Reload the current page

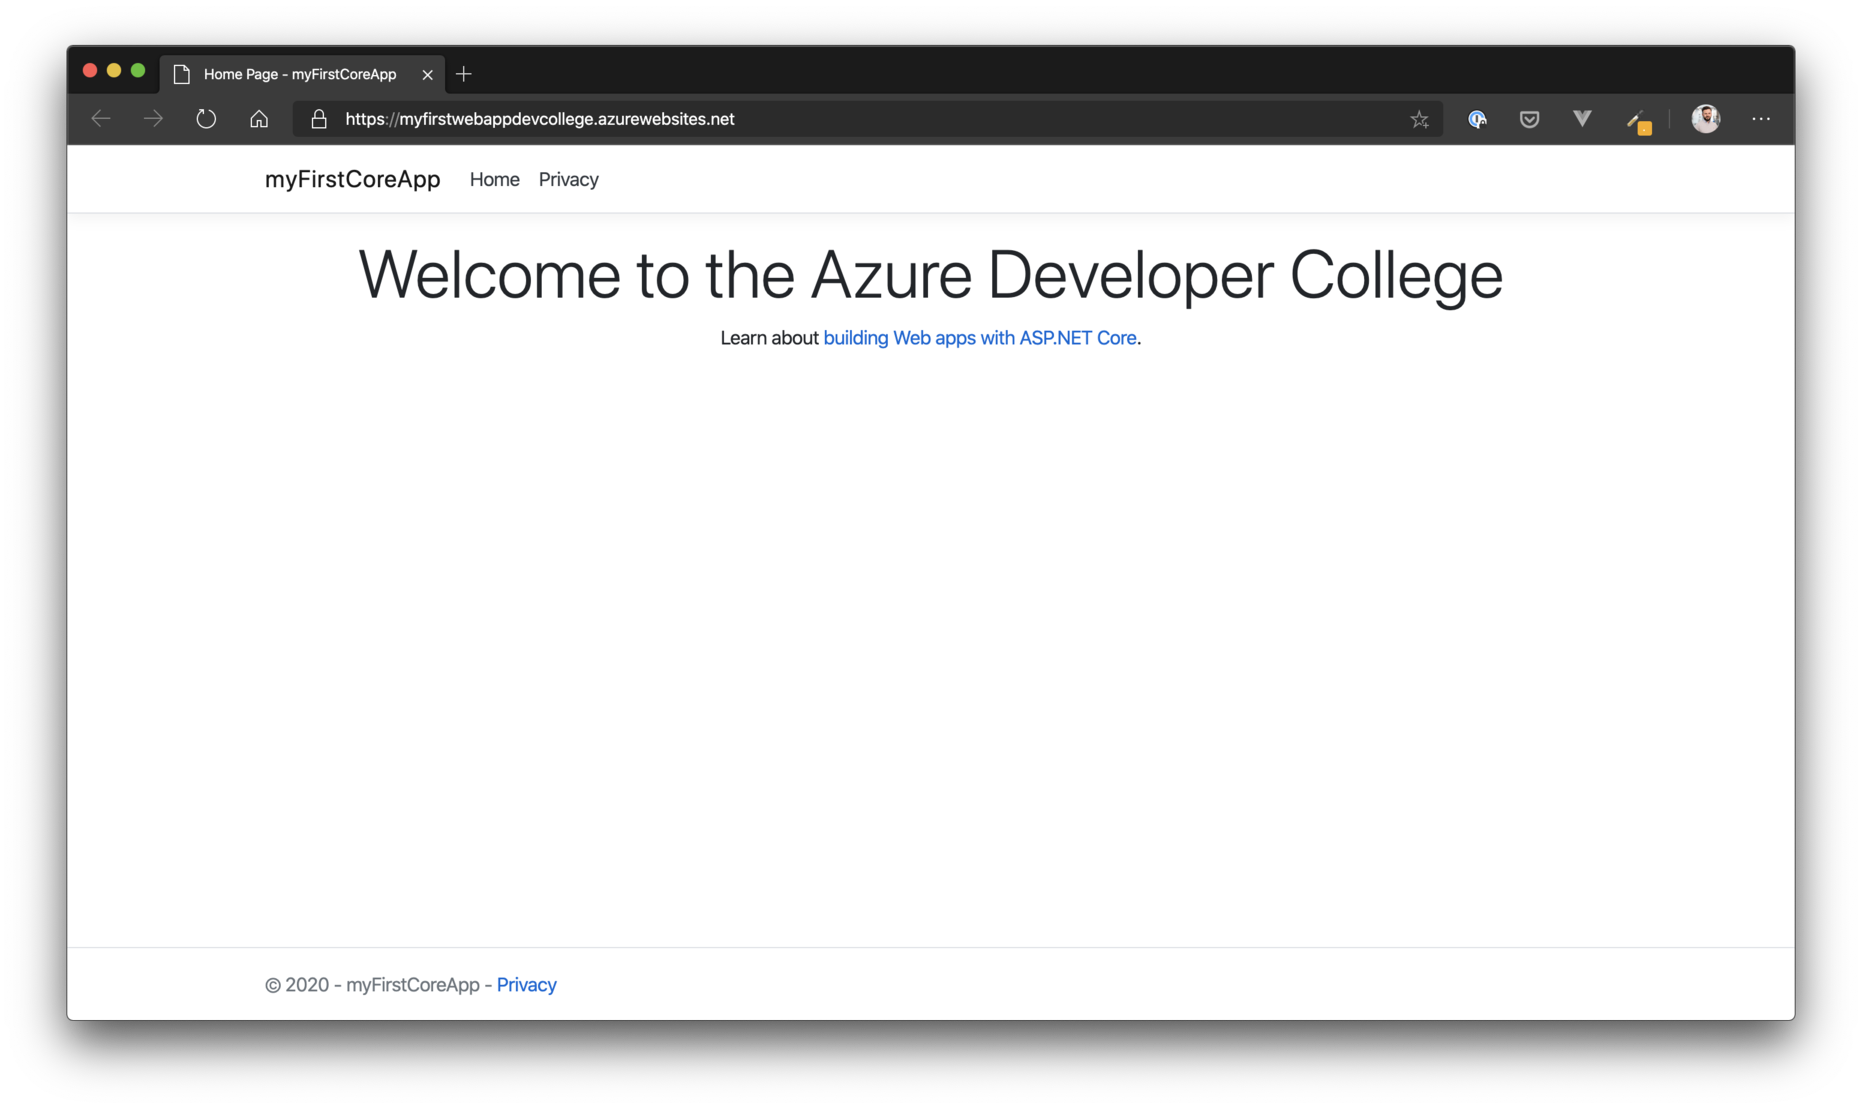click(206, 118)
